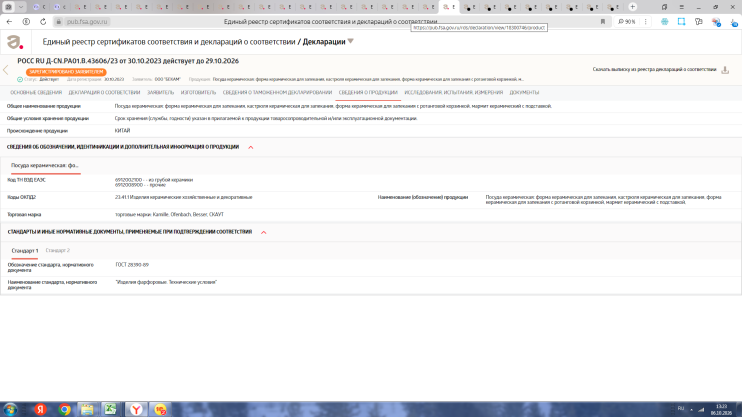Click the lock icon in the address bar
Screen dimensions: 742x417
click(x=59, y=22)
